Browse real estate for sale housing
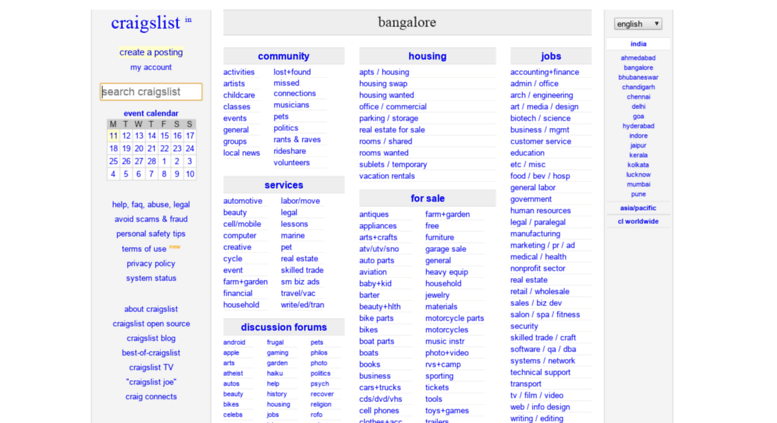This screenshot has height=423, width=777. [x=392, y=130]
